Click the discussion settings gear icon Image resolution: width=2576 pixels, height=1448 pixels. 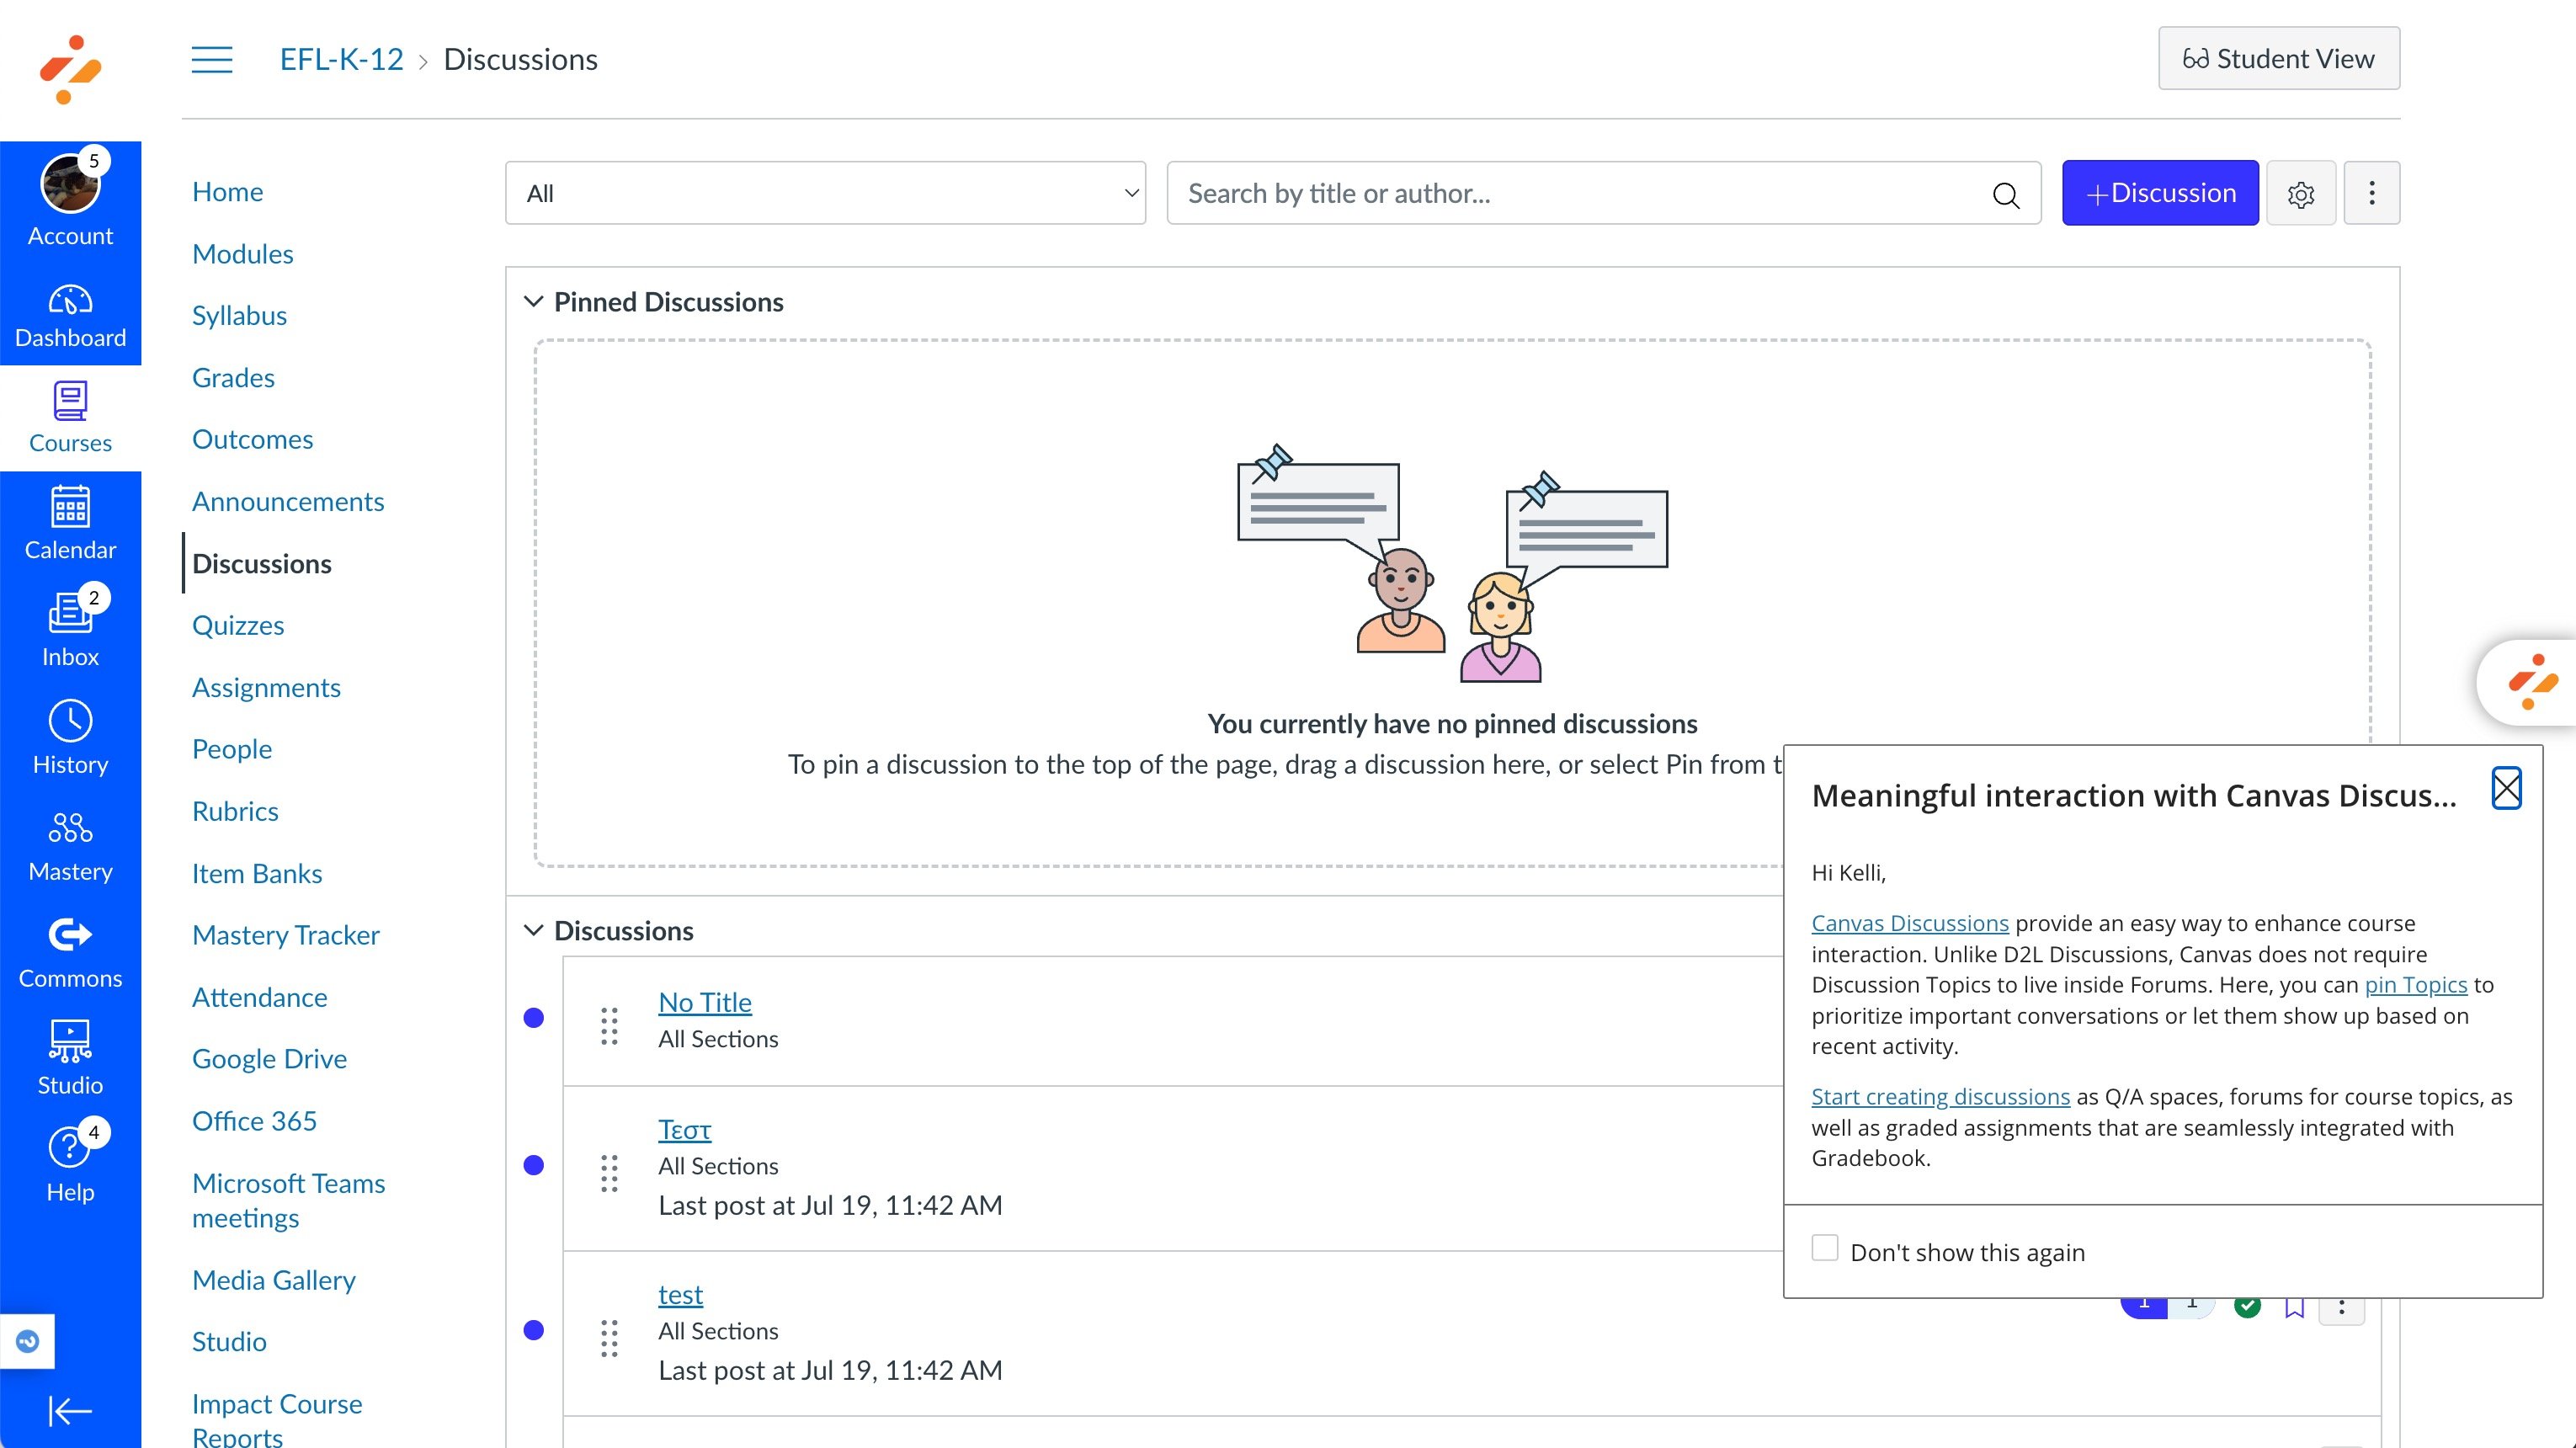click(x=2300, y=194)
